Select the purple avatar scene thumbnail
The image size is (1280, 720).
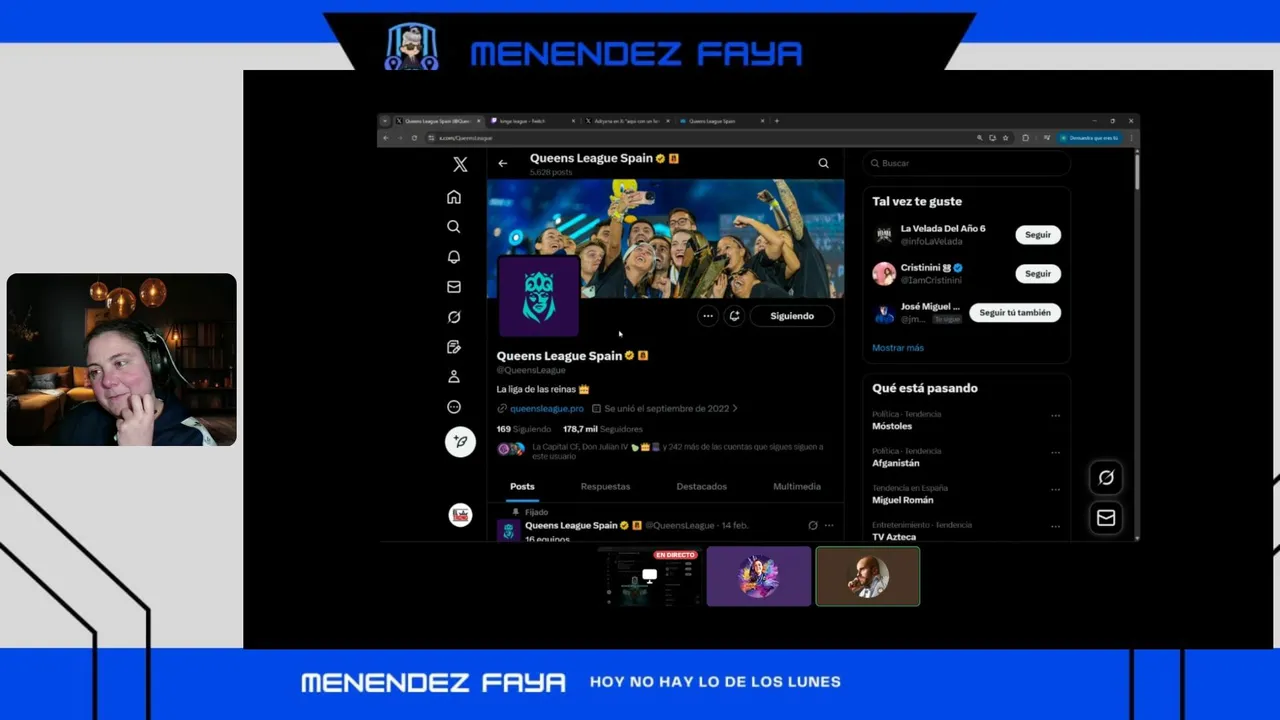click(x=759, y=576)
